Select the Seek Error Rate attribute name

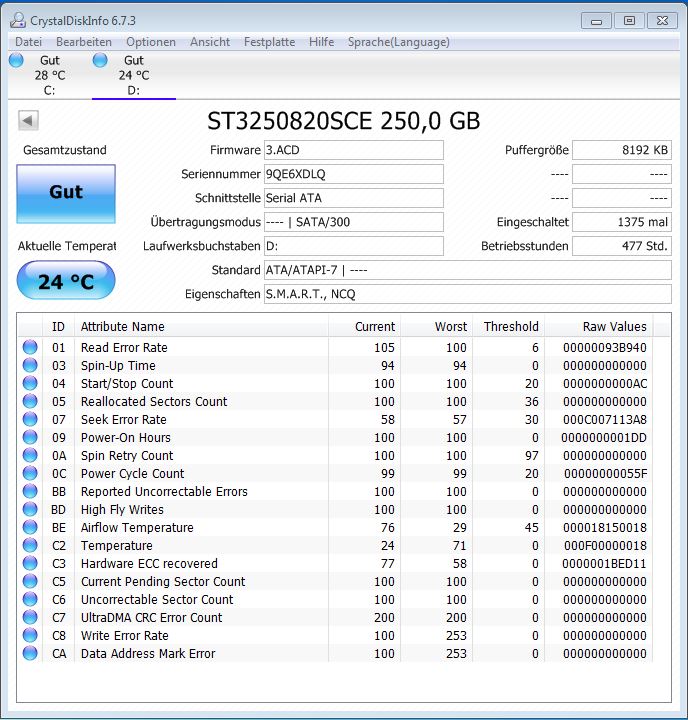[124, 419]
